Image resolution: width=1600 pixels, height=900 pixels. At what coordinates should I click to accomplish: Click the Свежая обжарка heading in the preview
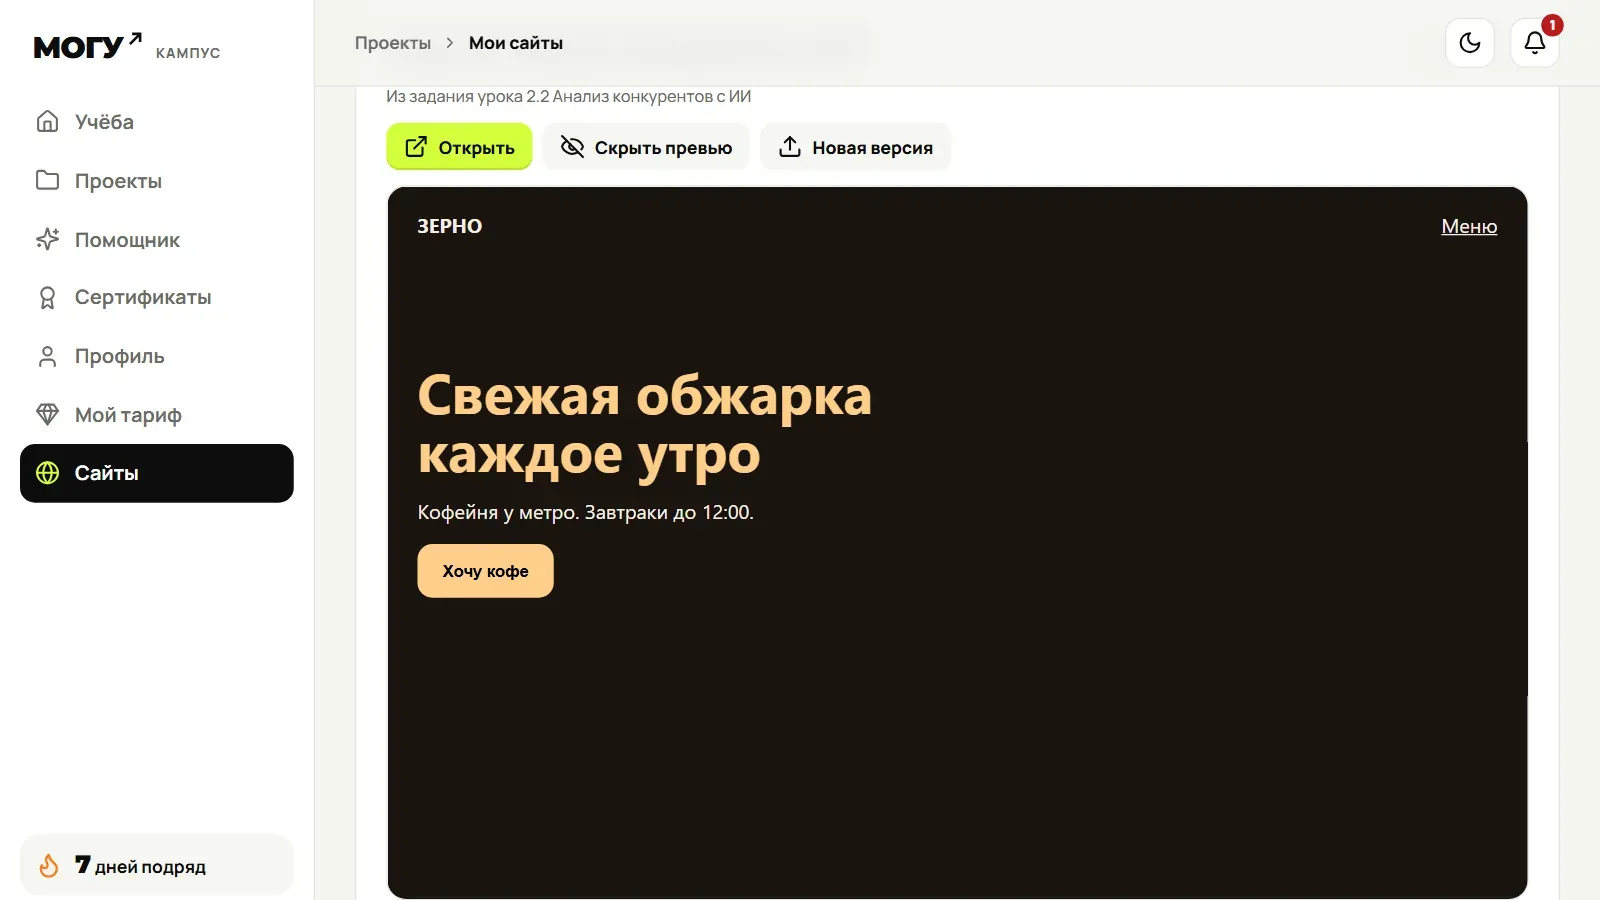(645, 425)
